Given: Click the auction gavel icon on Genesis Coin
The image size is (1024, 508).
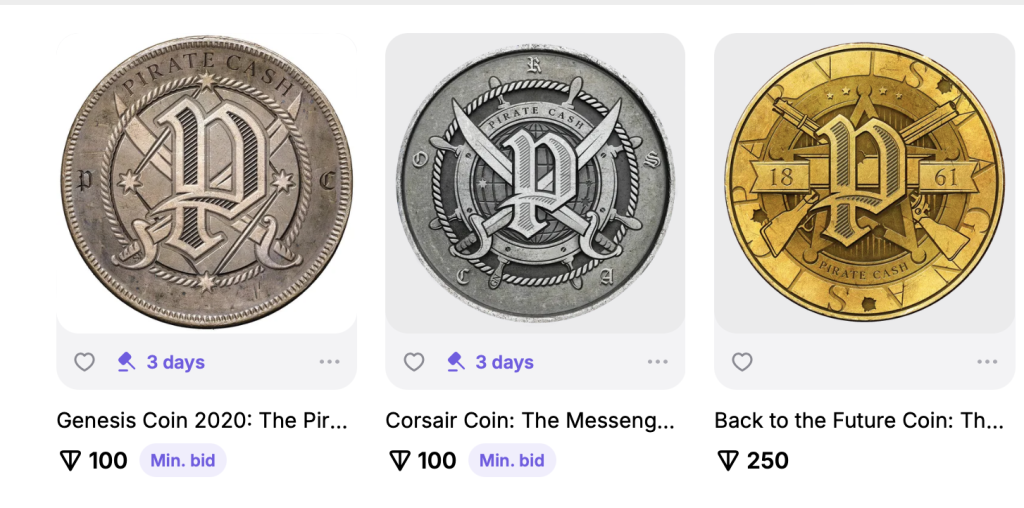Looking at the screenshot, I should [x=125, y=362].
